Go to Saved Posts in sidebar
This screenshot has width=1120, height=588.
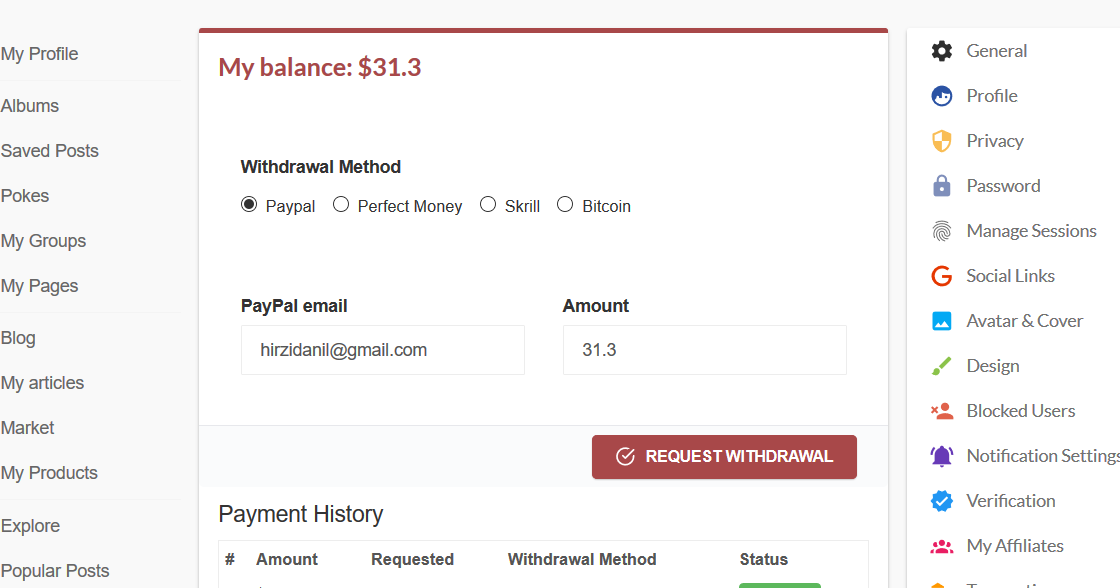click(x=50, y=151)
